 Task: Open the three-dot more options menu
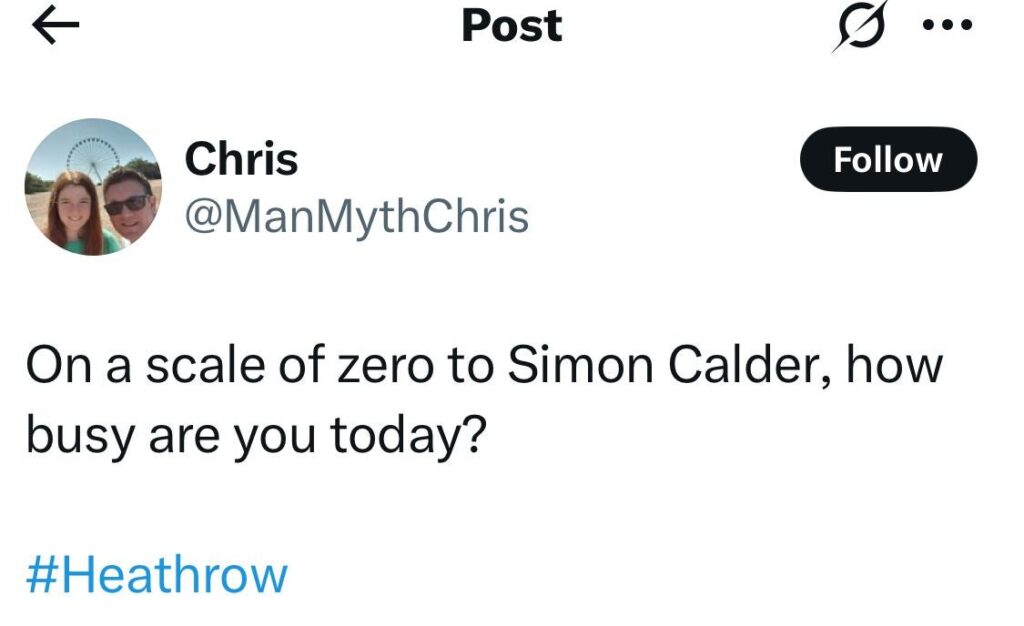point(946,27)
